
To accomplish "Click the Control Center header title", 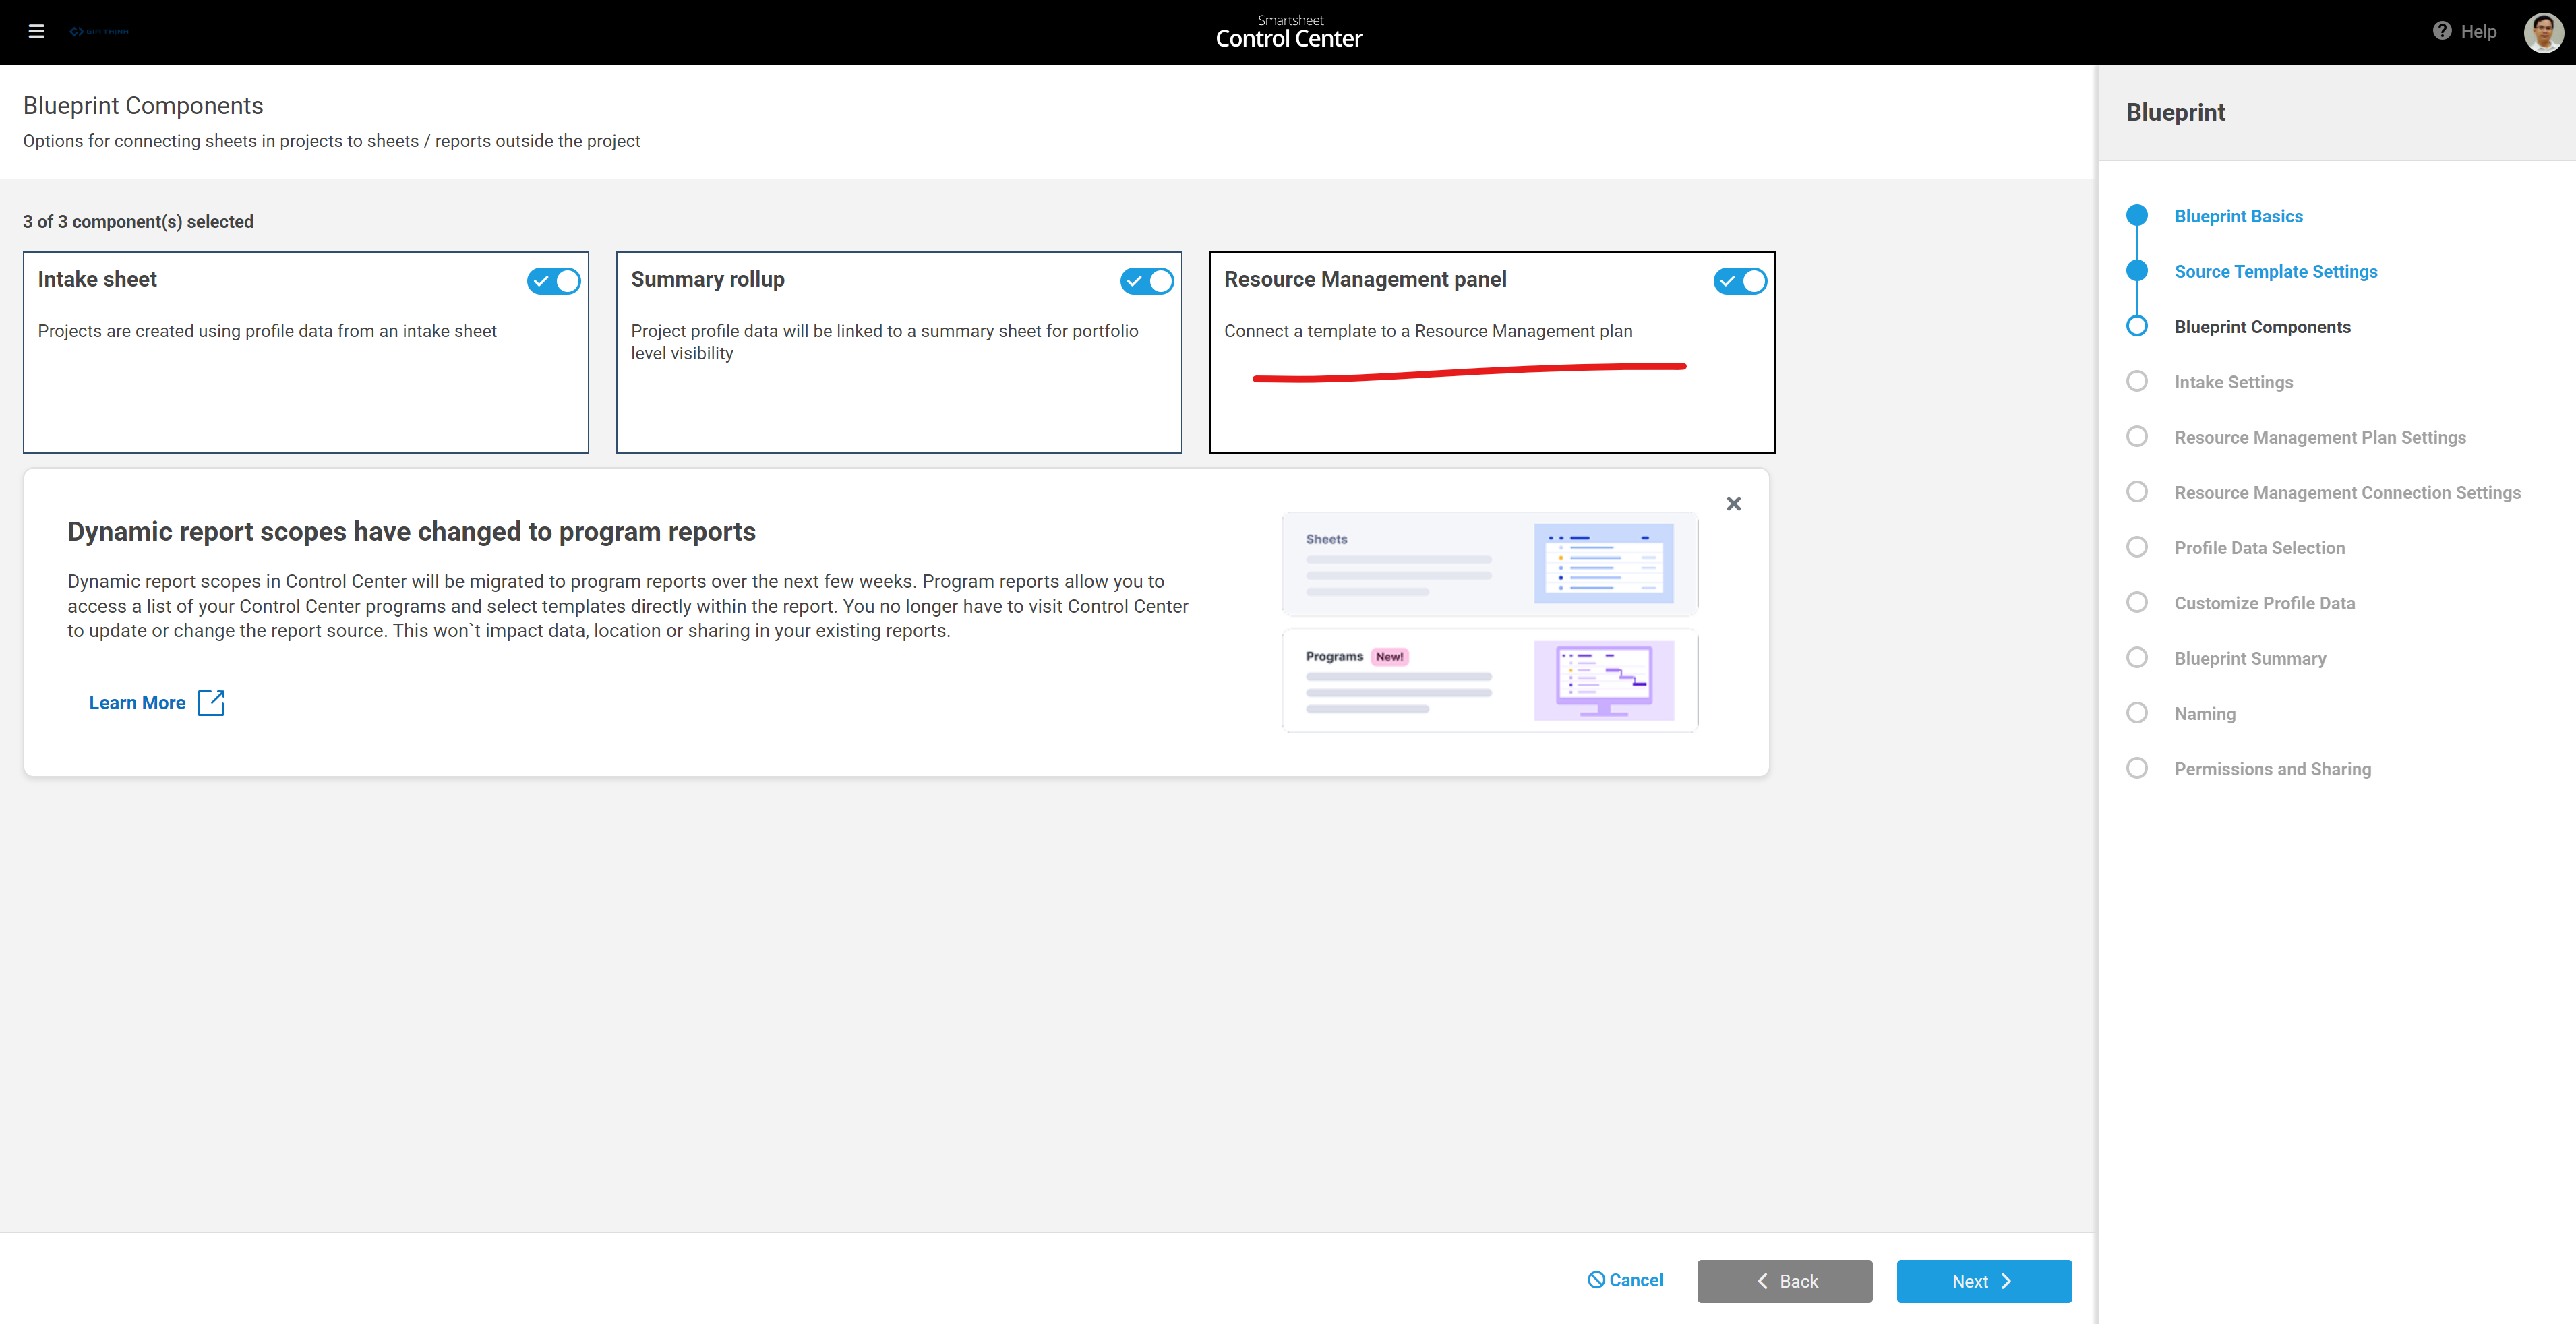I will [x=1288, y=38].
